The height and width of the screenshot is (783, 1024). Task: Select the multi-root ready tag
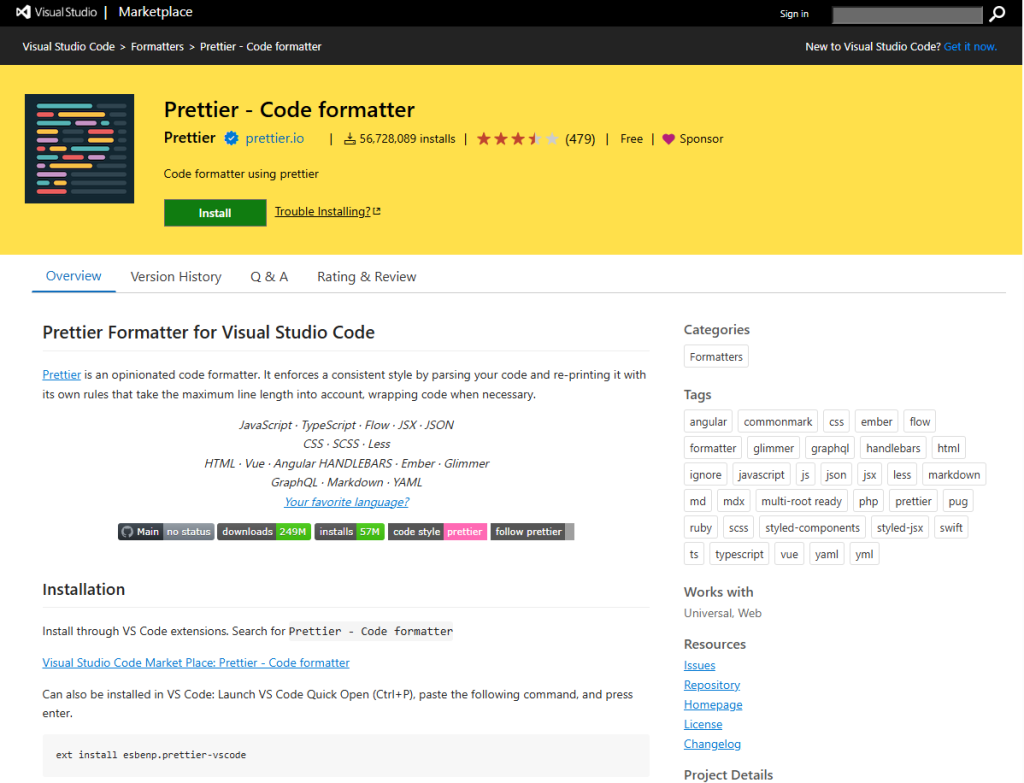[x=801, y=501]
